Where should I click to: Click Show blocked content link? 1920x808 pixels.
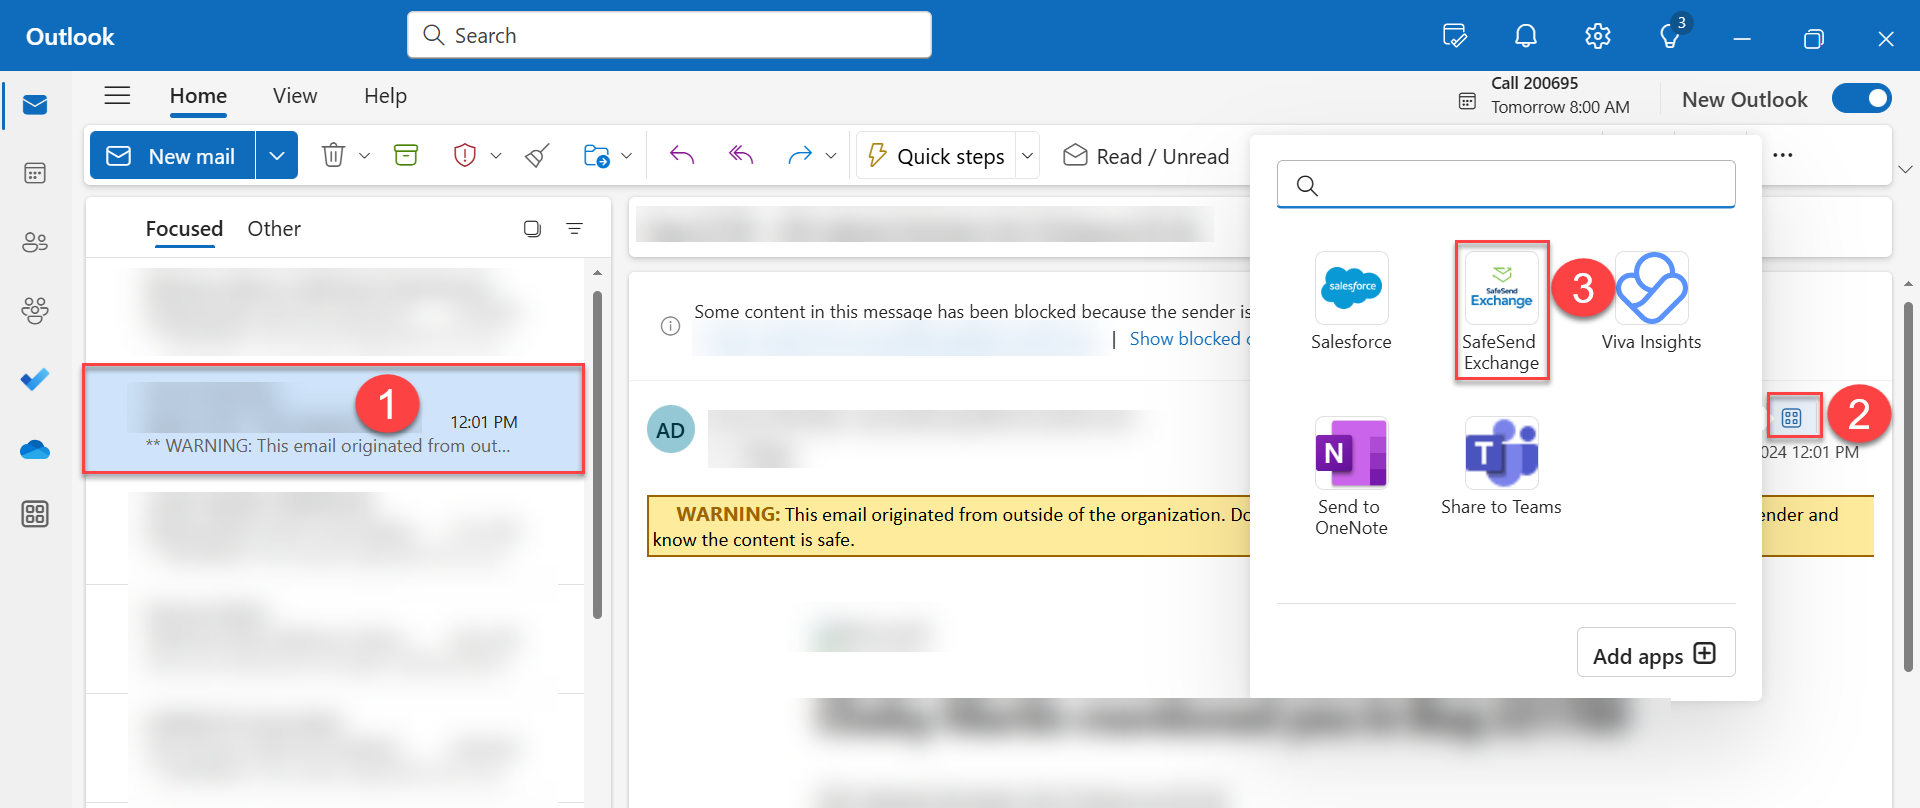1190,339
